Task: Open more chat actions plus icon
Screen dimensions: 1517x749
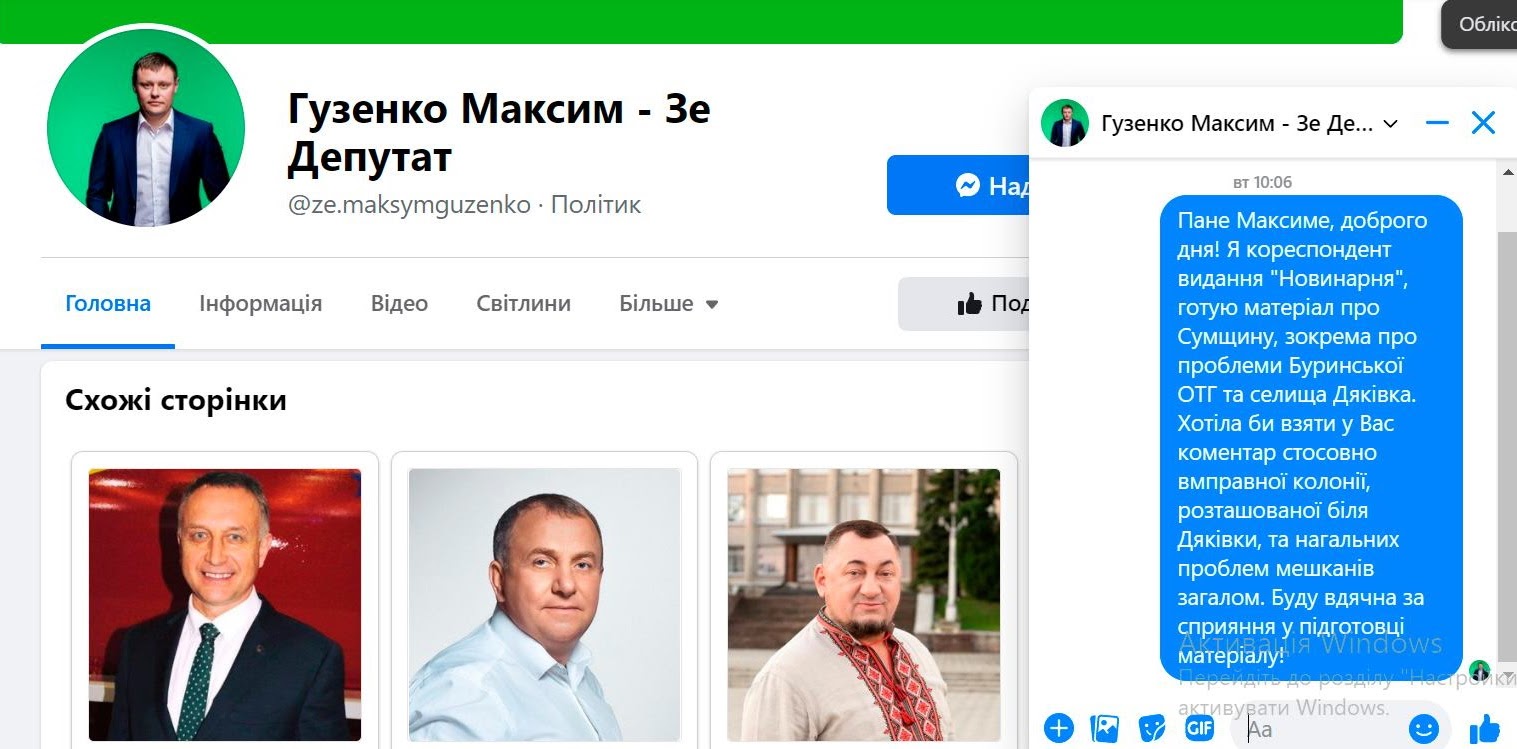Action: pos(1058,727)
